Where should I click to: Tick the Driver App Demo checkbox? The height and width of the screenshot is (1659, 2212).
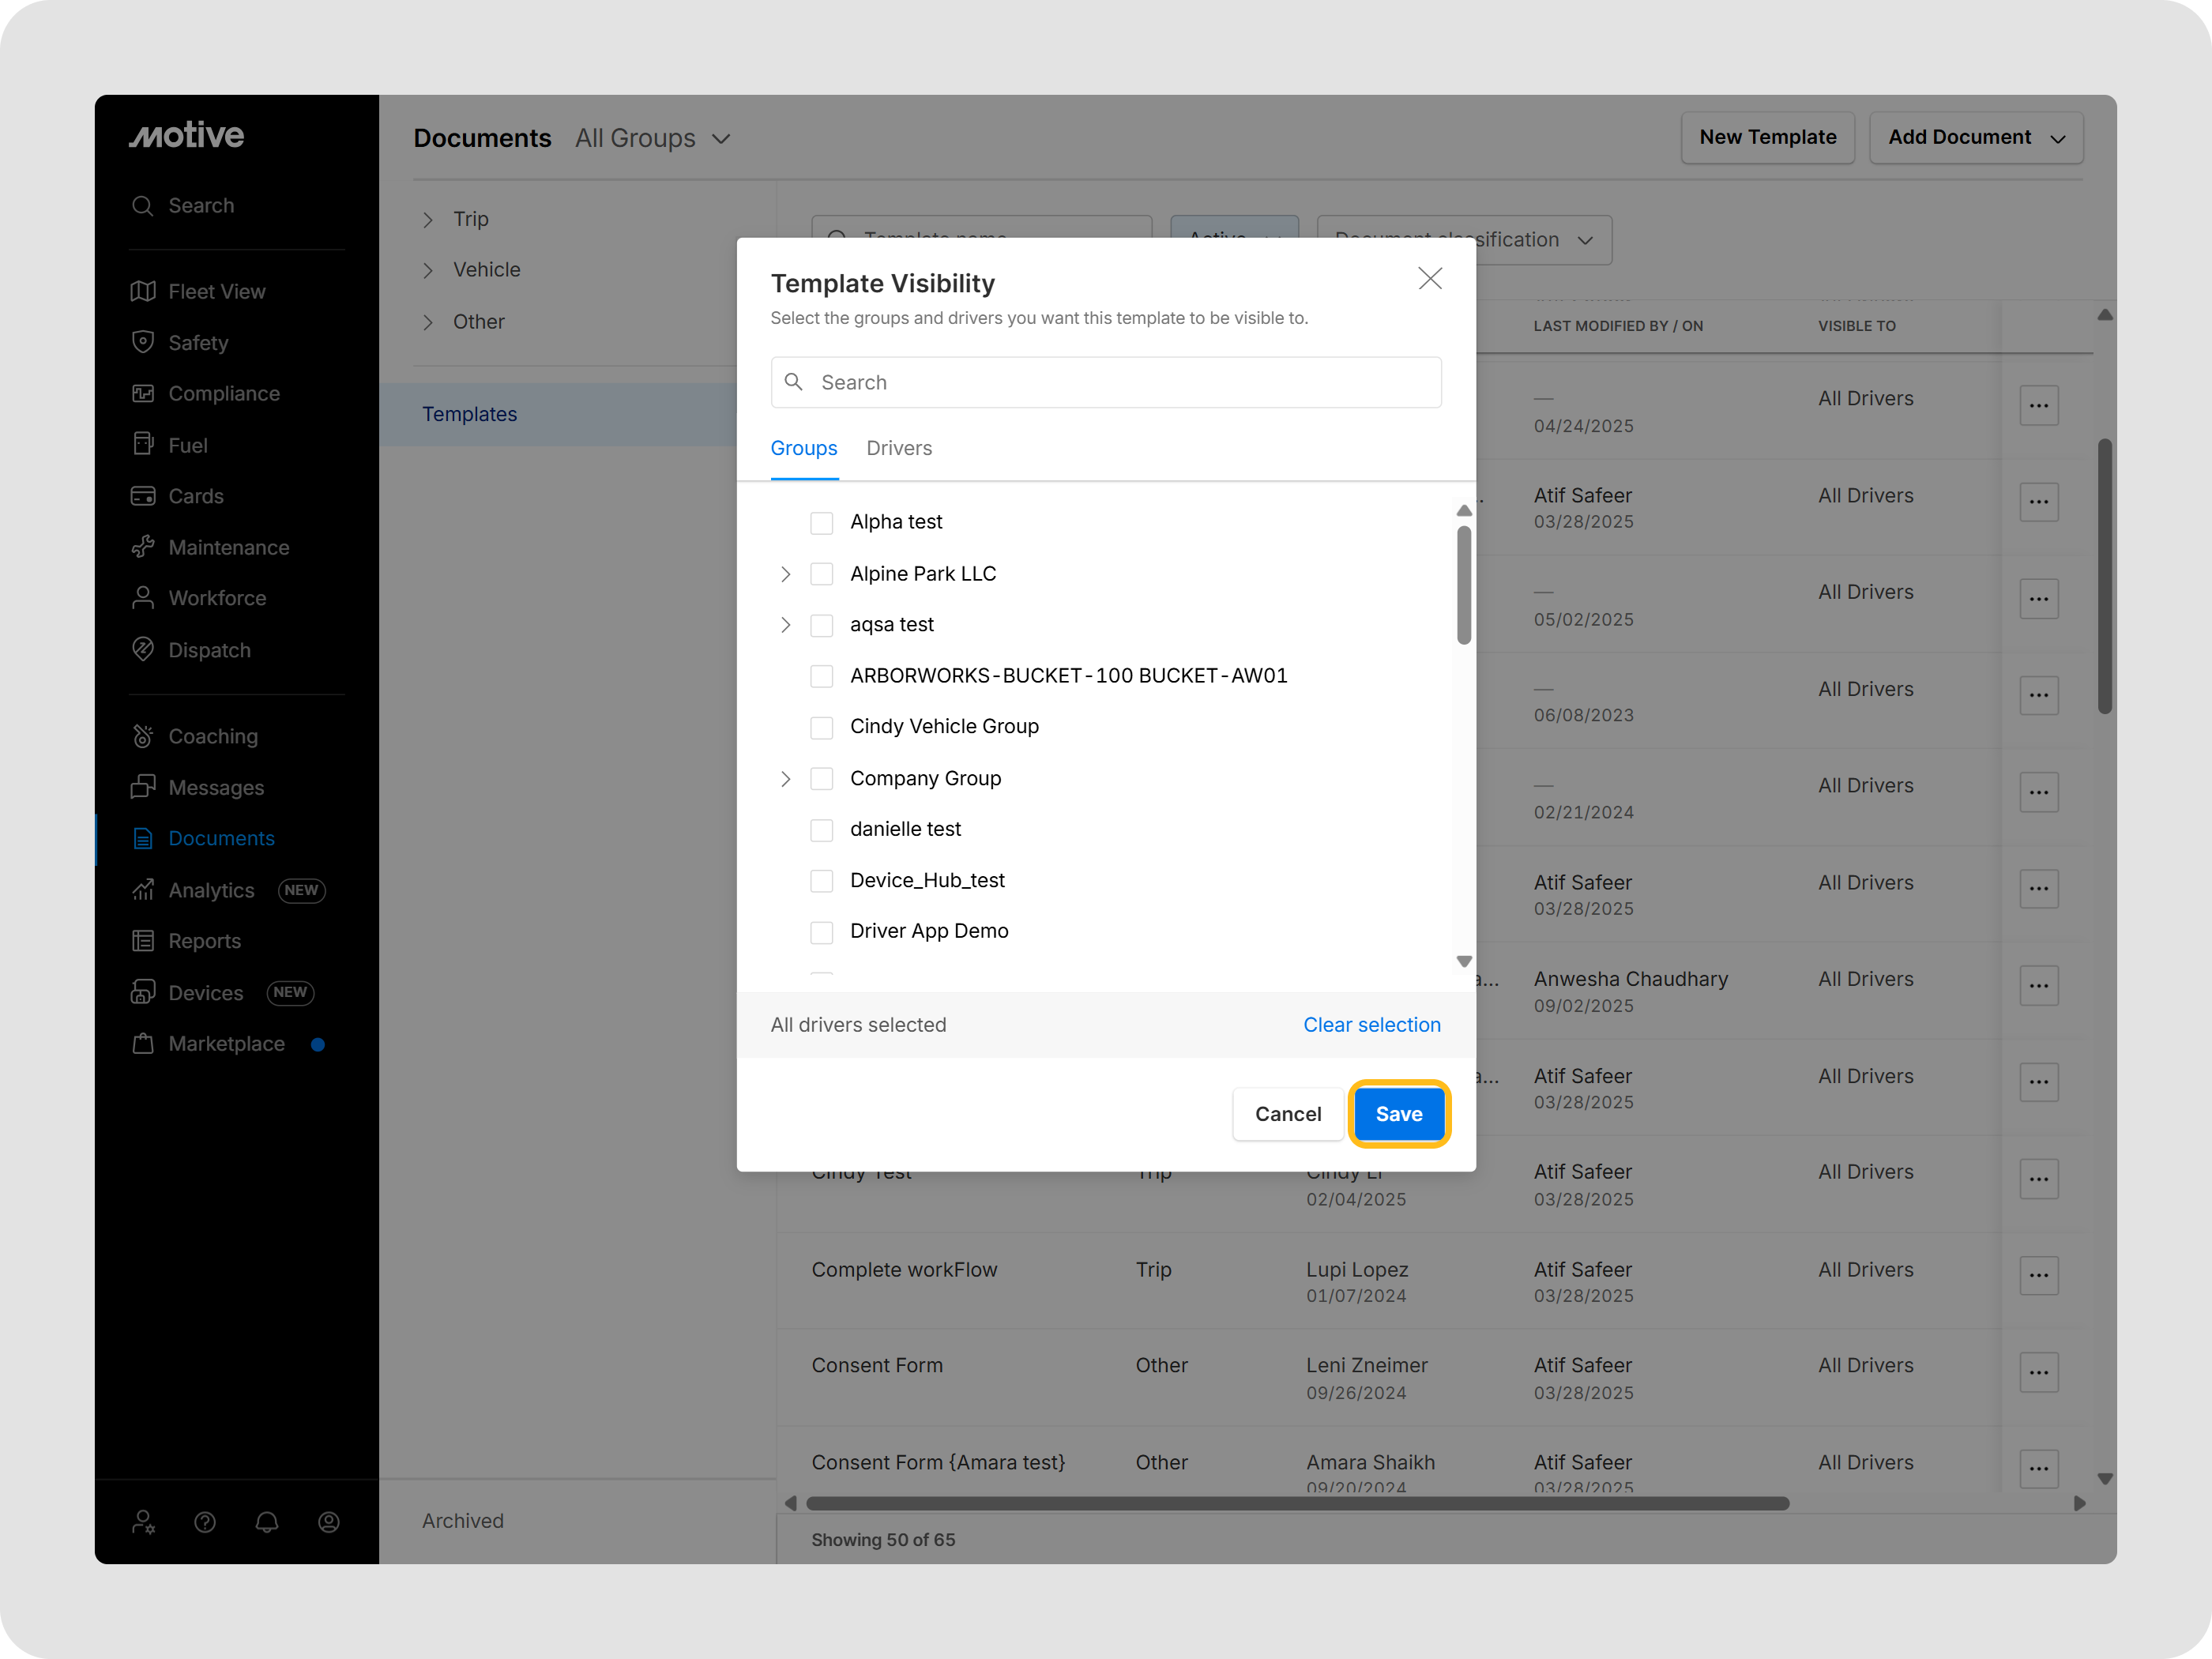[x=821, y=932]
